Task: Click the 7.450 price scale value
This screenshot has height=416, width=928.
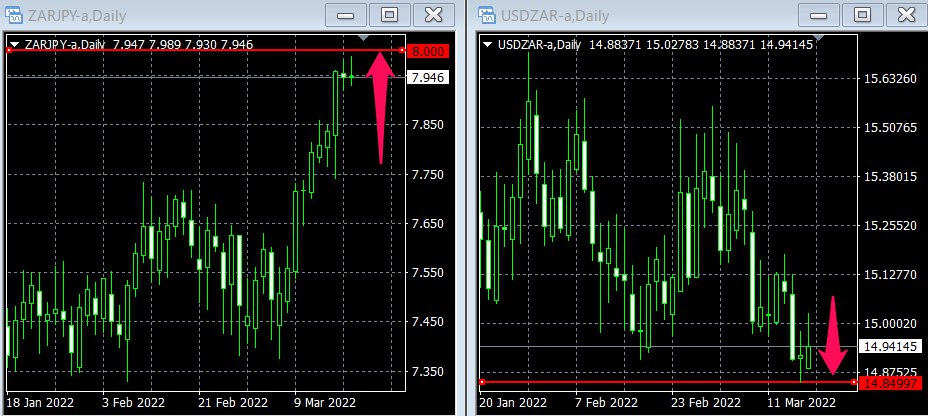Action: click(x=428, y=322)
